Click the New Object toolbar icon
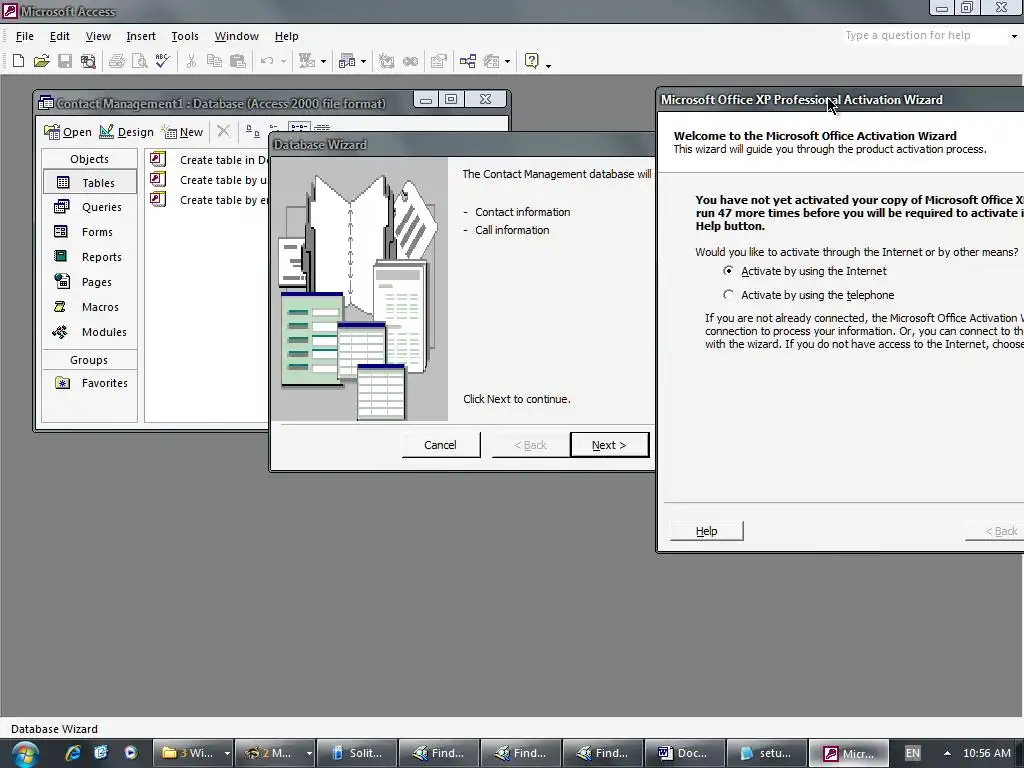 [x=492, y=61]
